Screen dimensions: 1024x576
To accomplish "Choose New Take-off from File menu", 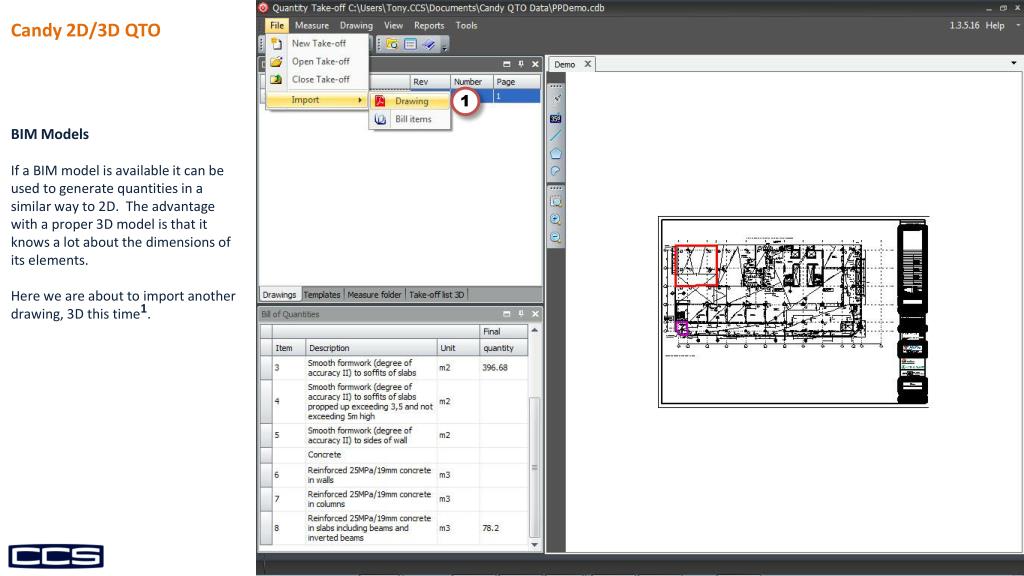I will [318, 43].
